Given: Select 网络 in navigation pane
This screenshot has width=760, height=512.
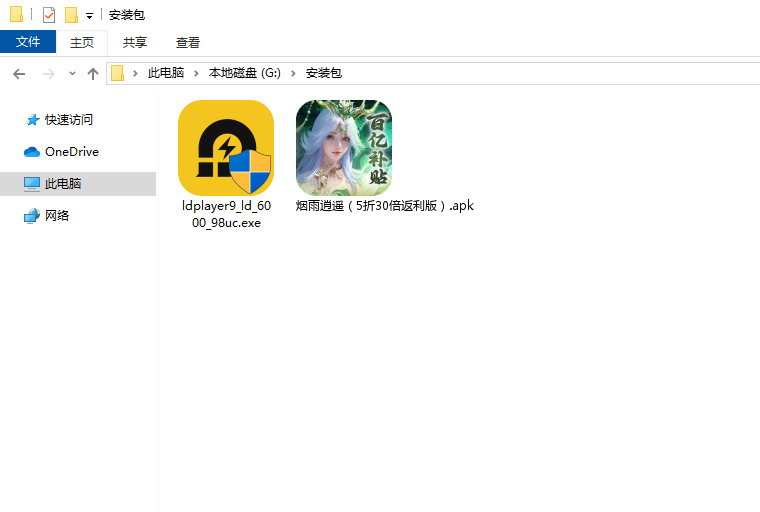Looking at the screenshot, I should pyautogui.click(x=57, y=216).
